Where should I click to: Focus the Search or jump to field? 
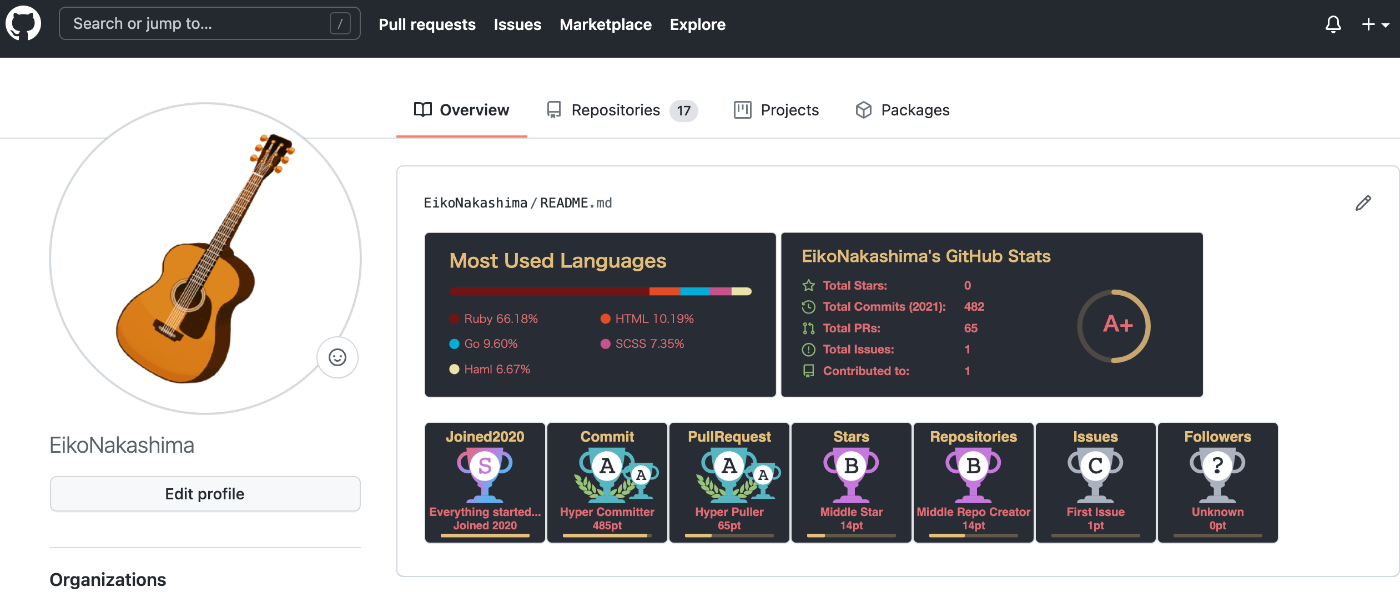tap(210, 24)
